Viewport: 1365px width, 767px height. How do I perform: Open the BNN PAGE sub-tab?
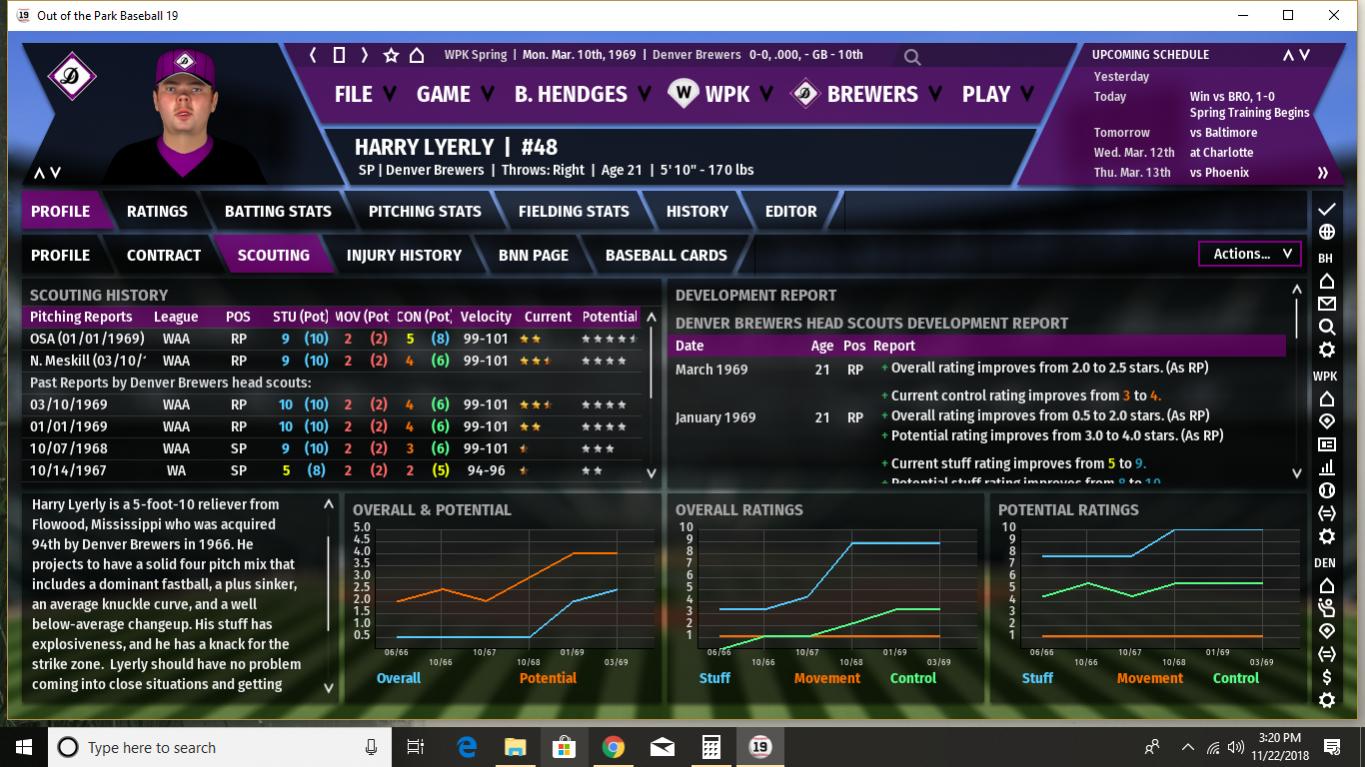[534, 255]
